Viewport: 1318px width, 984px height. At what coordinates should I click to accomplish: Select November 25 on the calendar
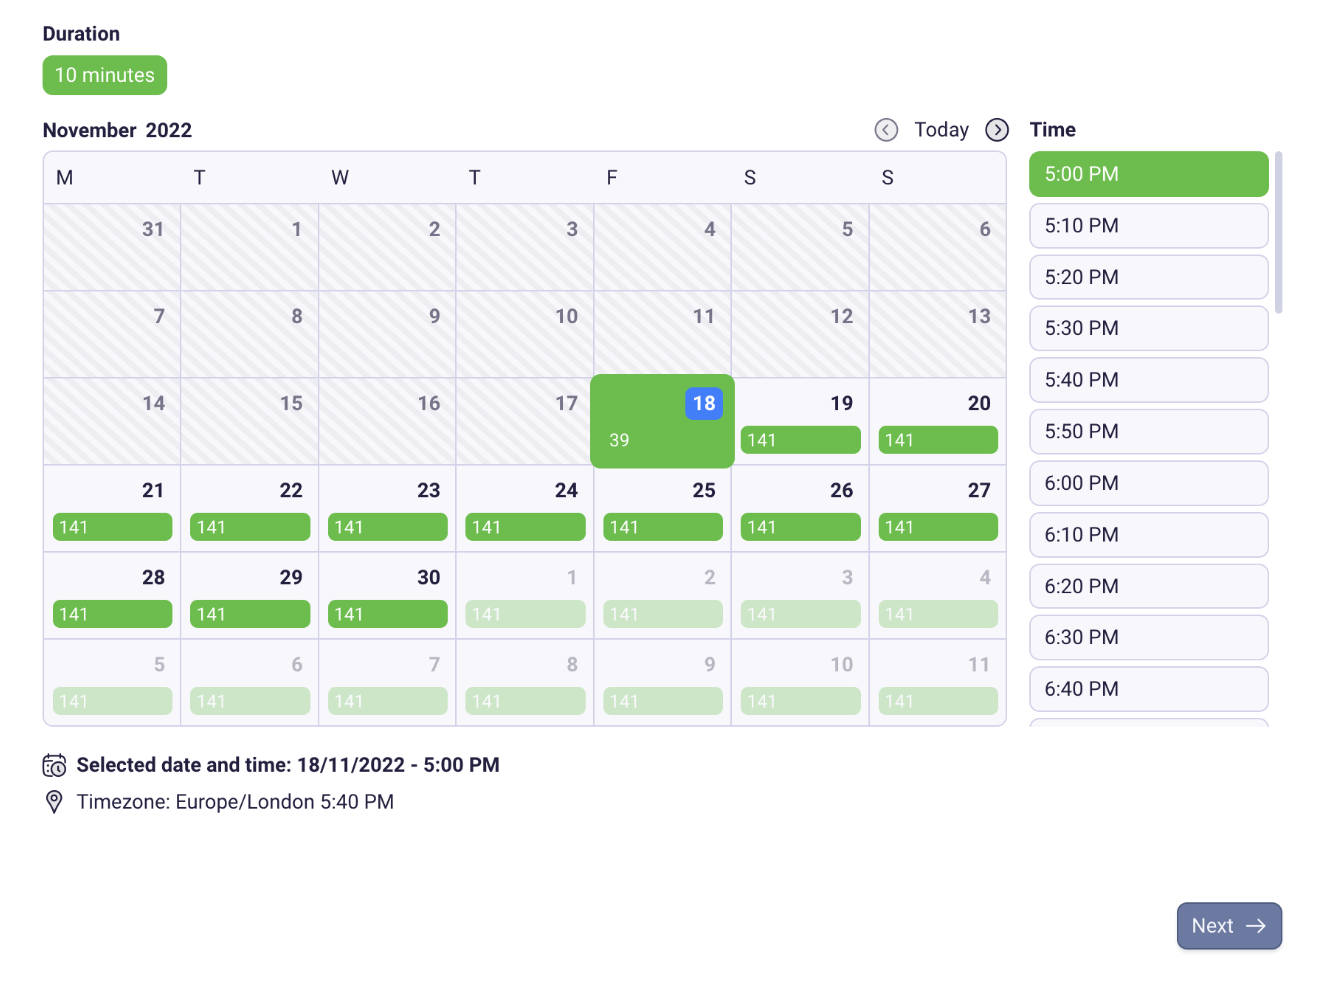pyautogui.click(x=662, y=508)
